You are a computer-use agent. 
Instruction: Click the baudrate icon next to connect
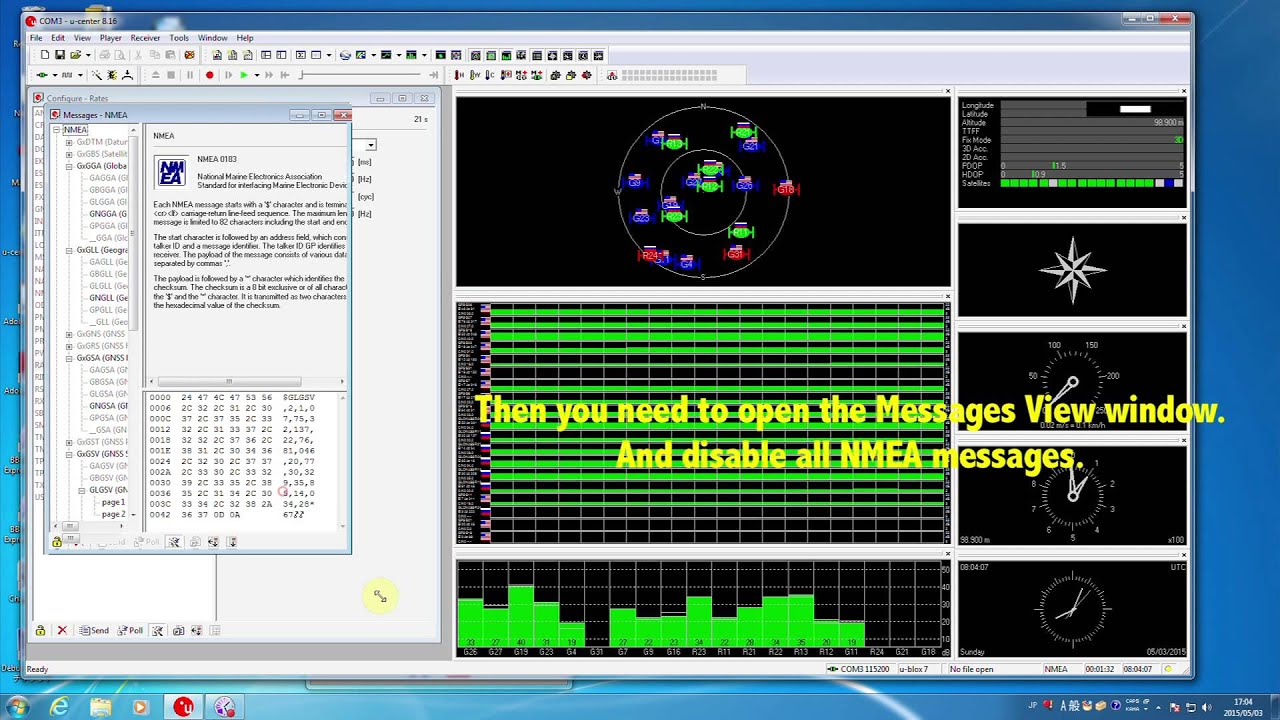(x=67, y=75)
